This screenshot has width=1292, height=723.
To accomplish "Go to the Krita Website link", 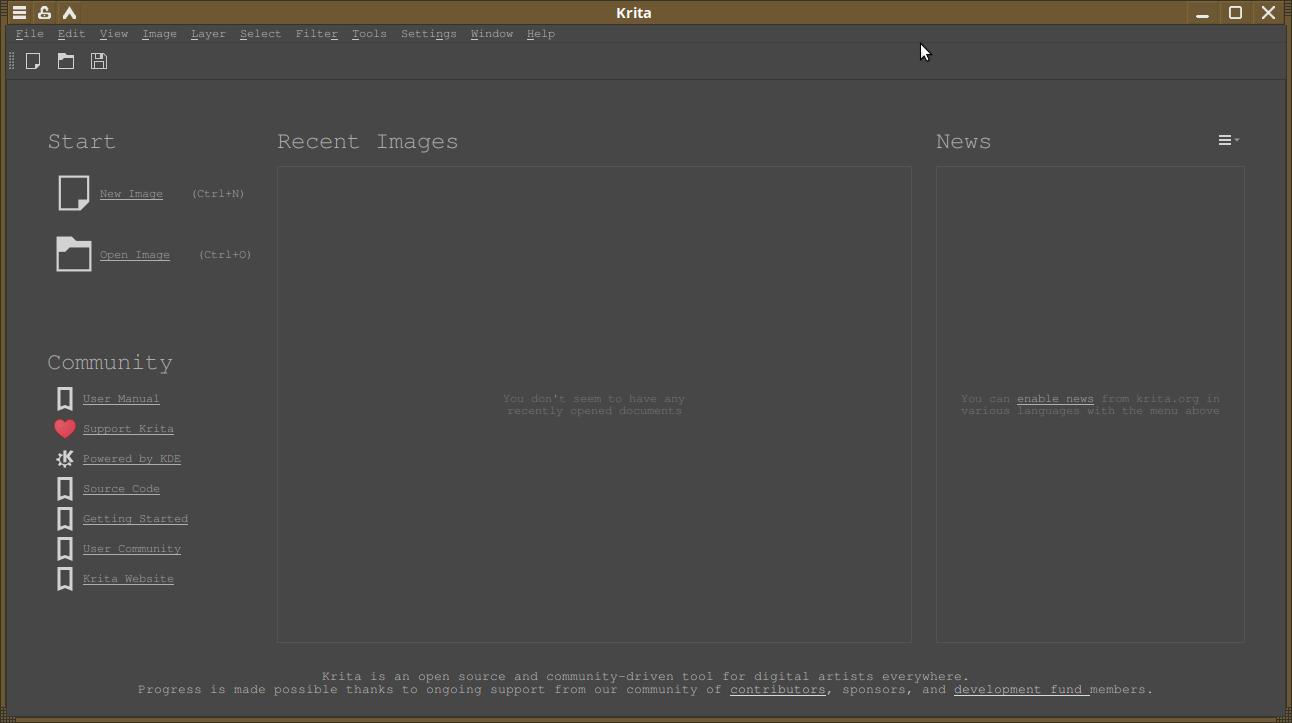I will point(128,579).
